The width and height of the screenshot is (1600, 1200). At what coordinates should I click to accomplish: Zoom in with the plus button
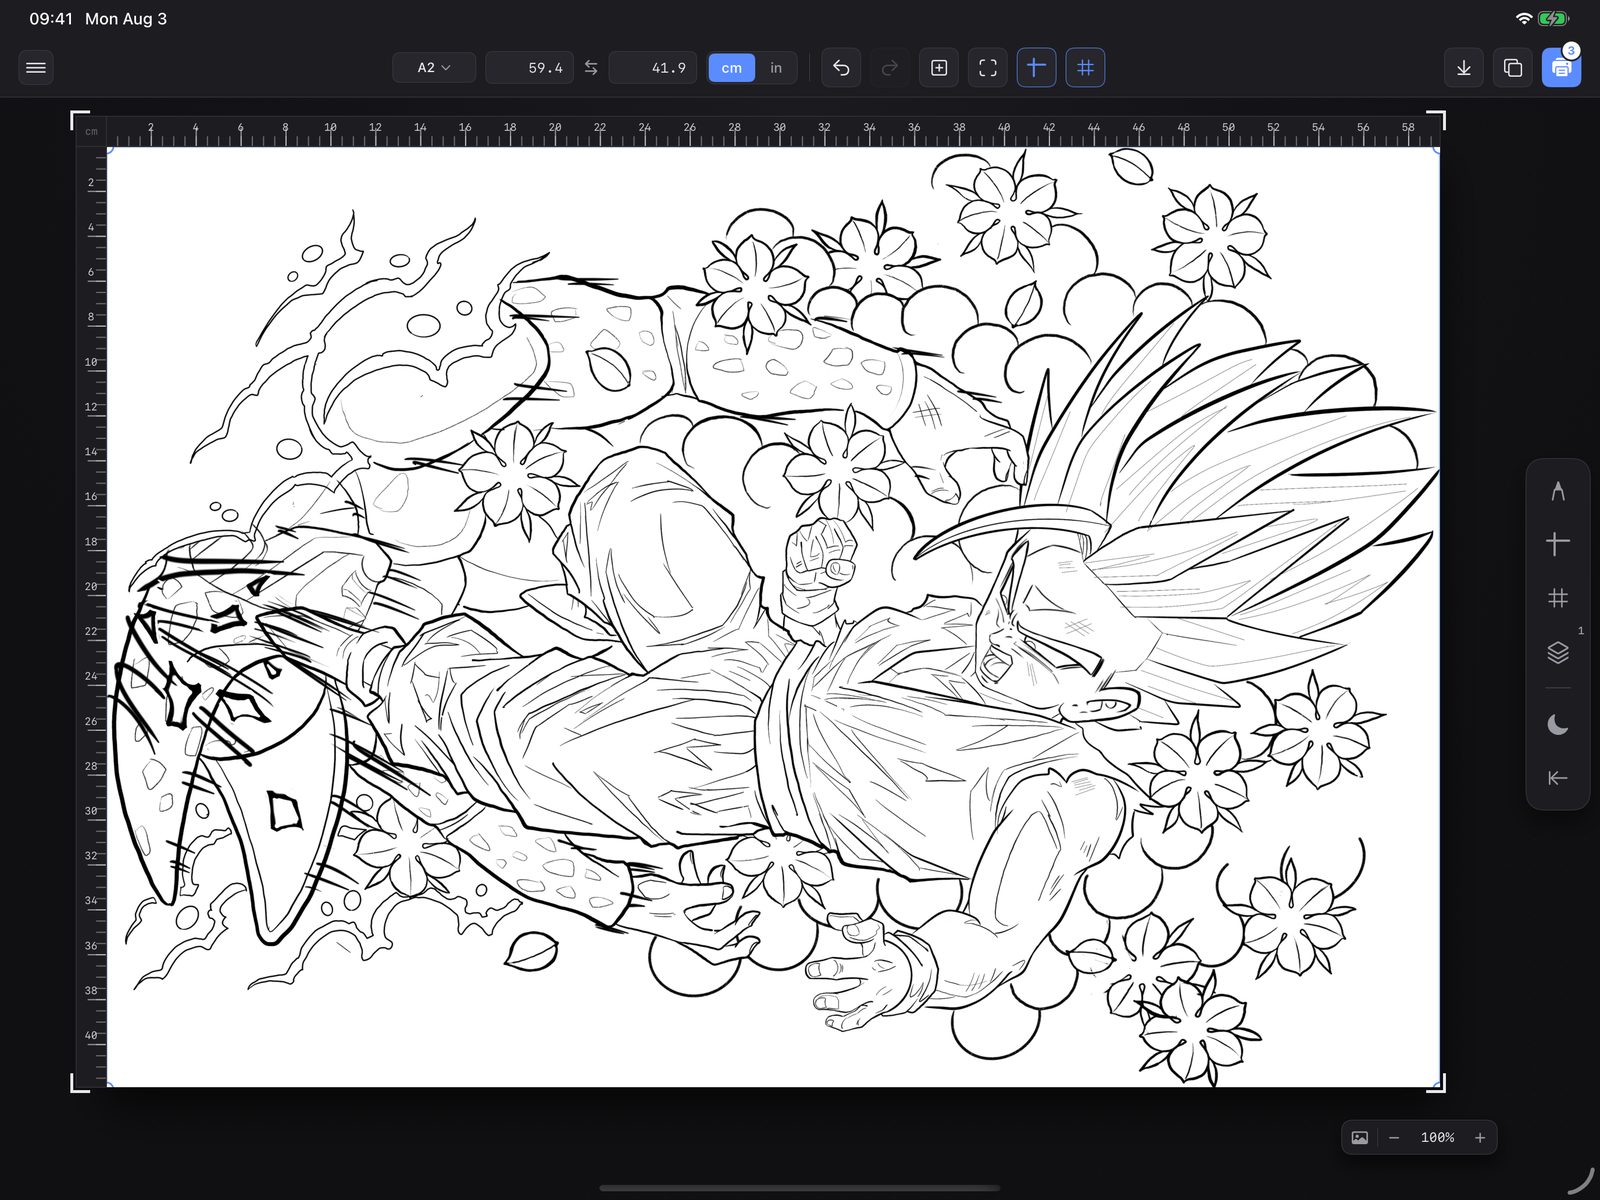(x=1480, y=1138)
